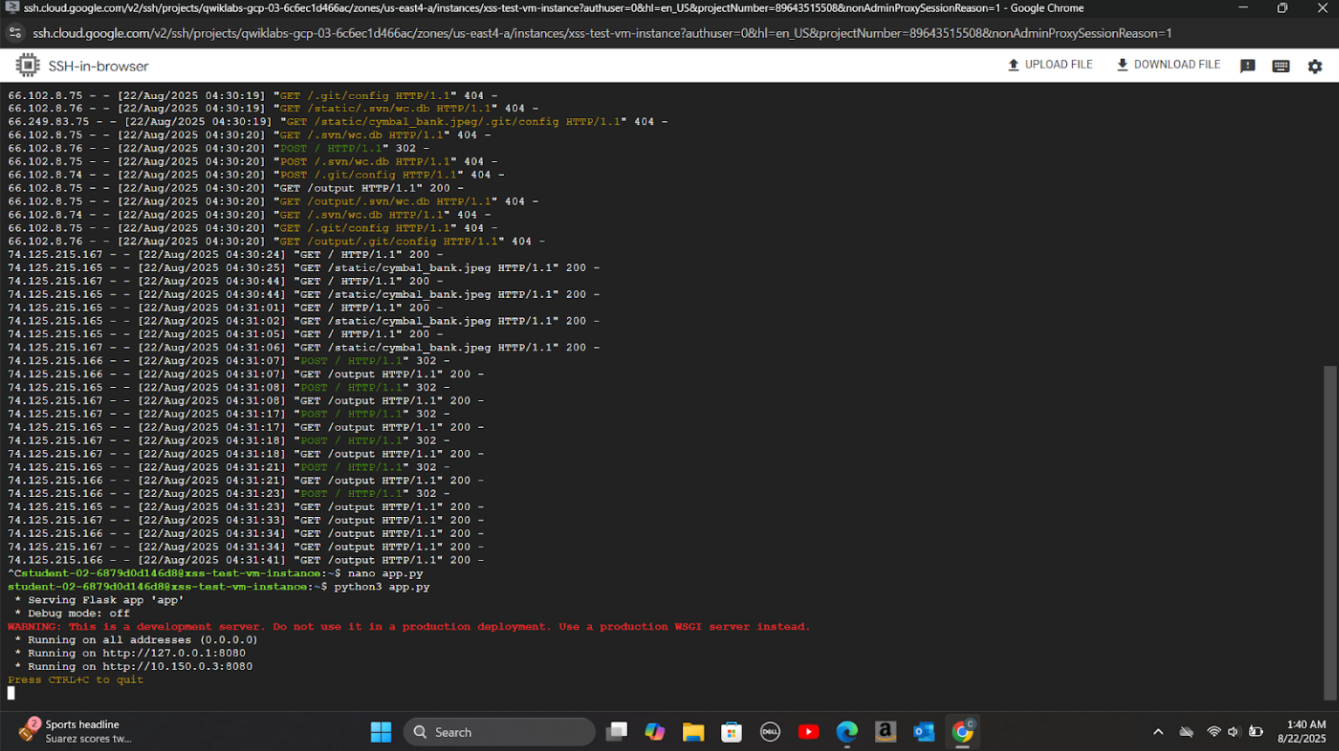Expand the hidden system tray icons
The width and height of the screenshot is (1339, 751).
click(x=1158, y=732)
